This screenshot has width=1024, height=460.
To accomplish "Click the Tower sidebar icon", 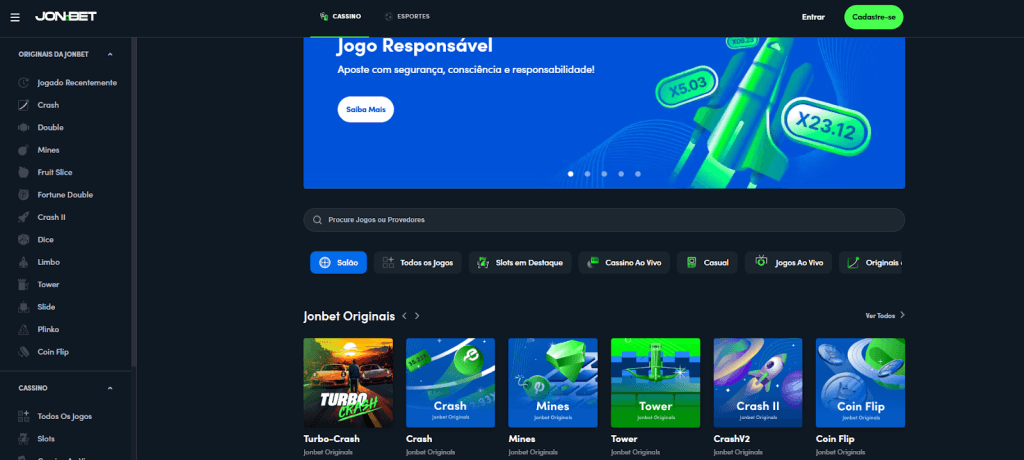I will point(24,284).
